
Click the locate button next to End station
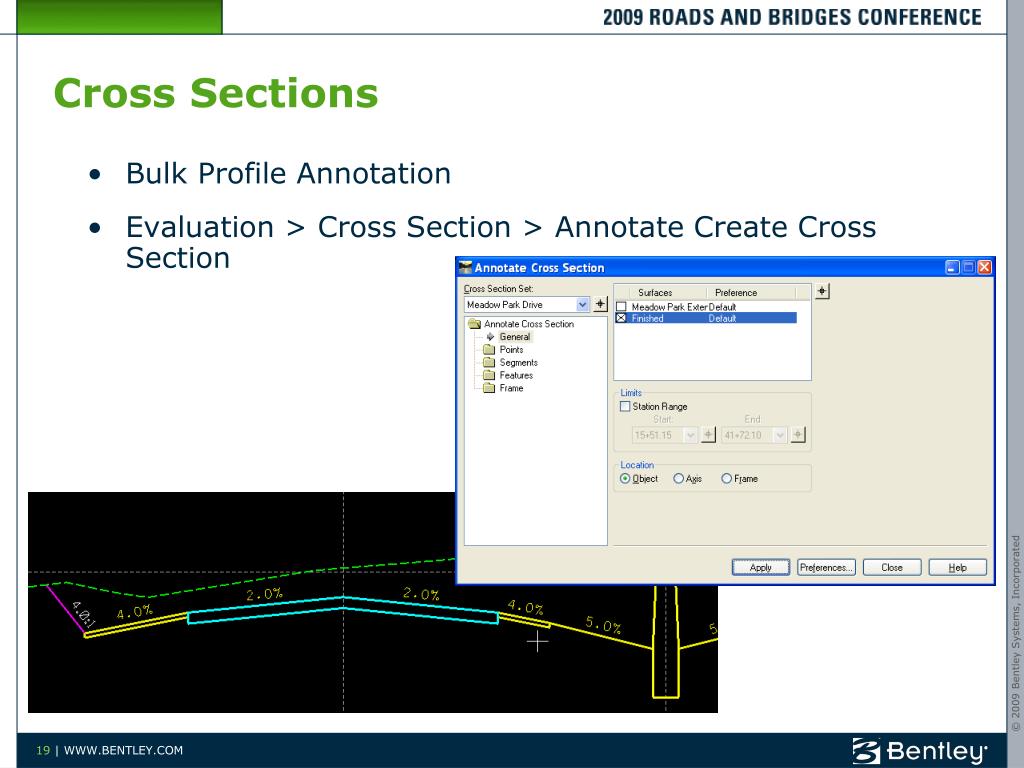(x=797, y=435)
